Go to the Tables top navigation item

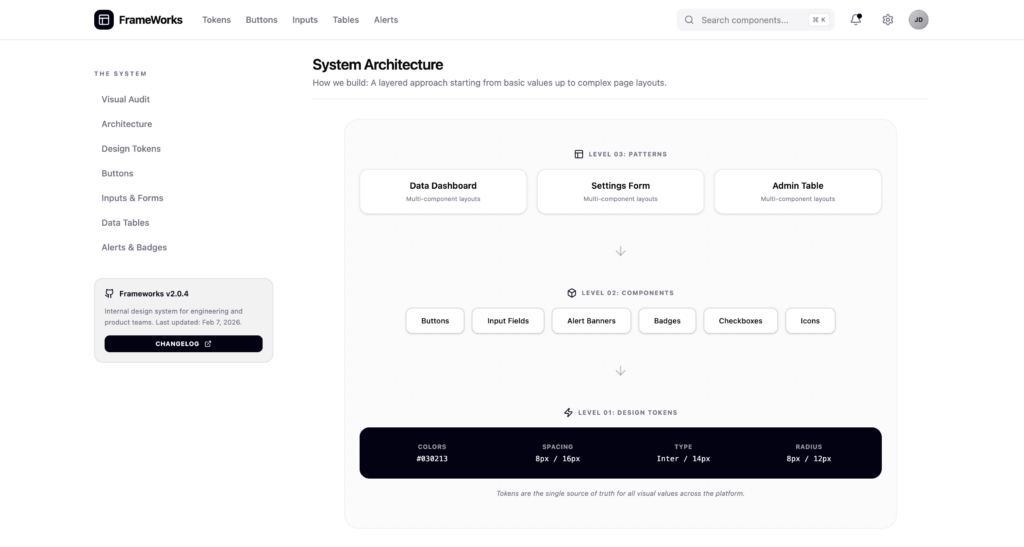(346, 20)
